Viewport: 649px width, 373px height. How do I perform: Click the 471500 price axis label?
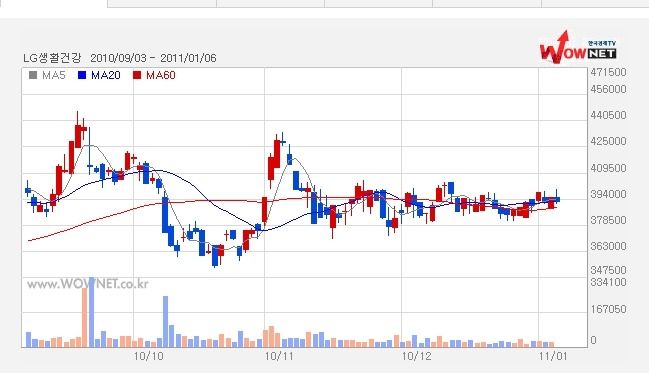point(608,72)
